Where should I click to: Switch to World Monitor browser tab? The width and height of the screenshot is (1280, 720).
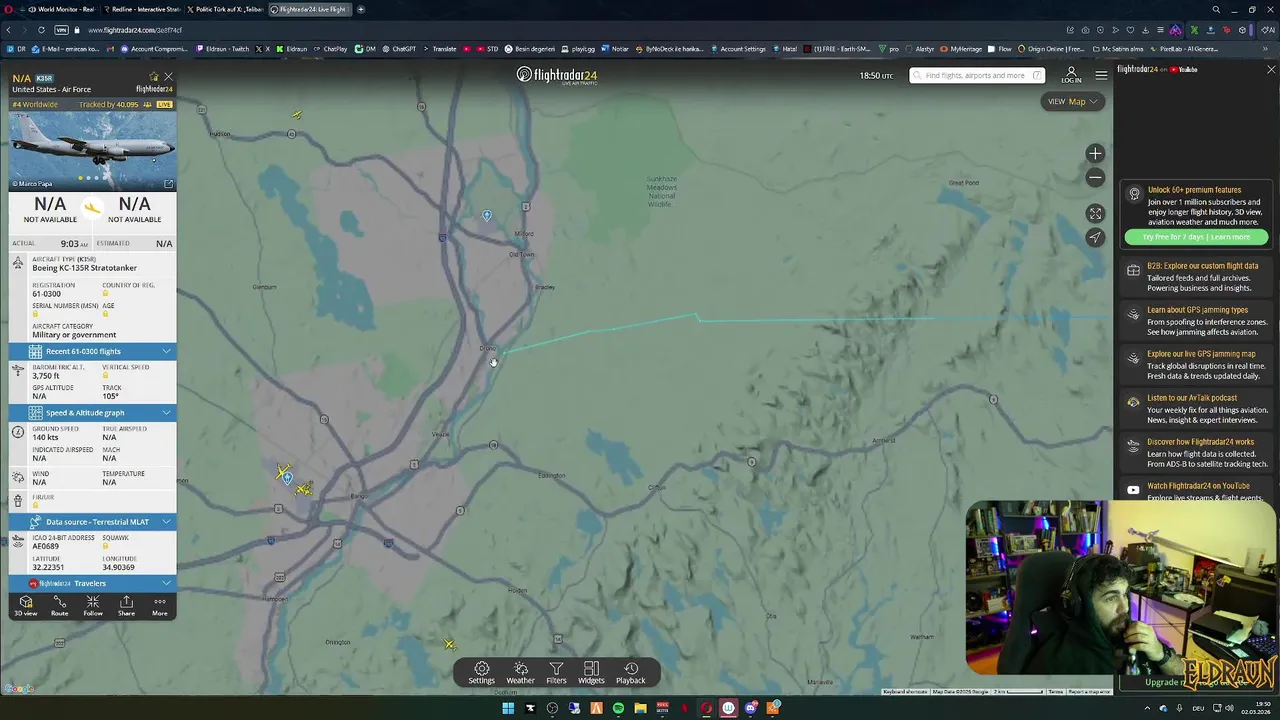(63, 9)
